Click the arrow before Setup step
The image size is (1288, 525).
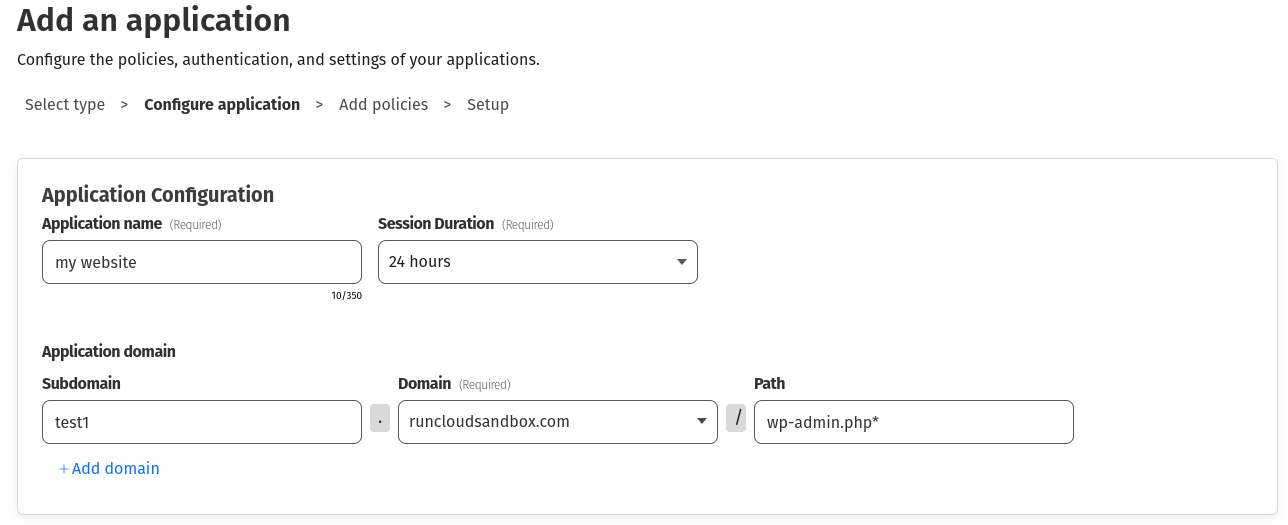(447, 105)
